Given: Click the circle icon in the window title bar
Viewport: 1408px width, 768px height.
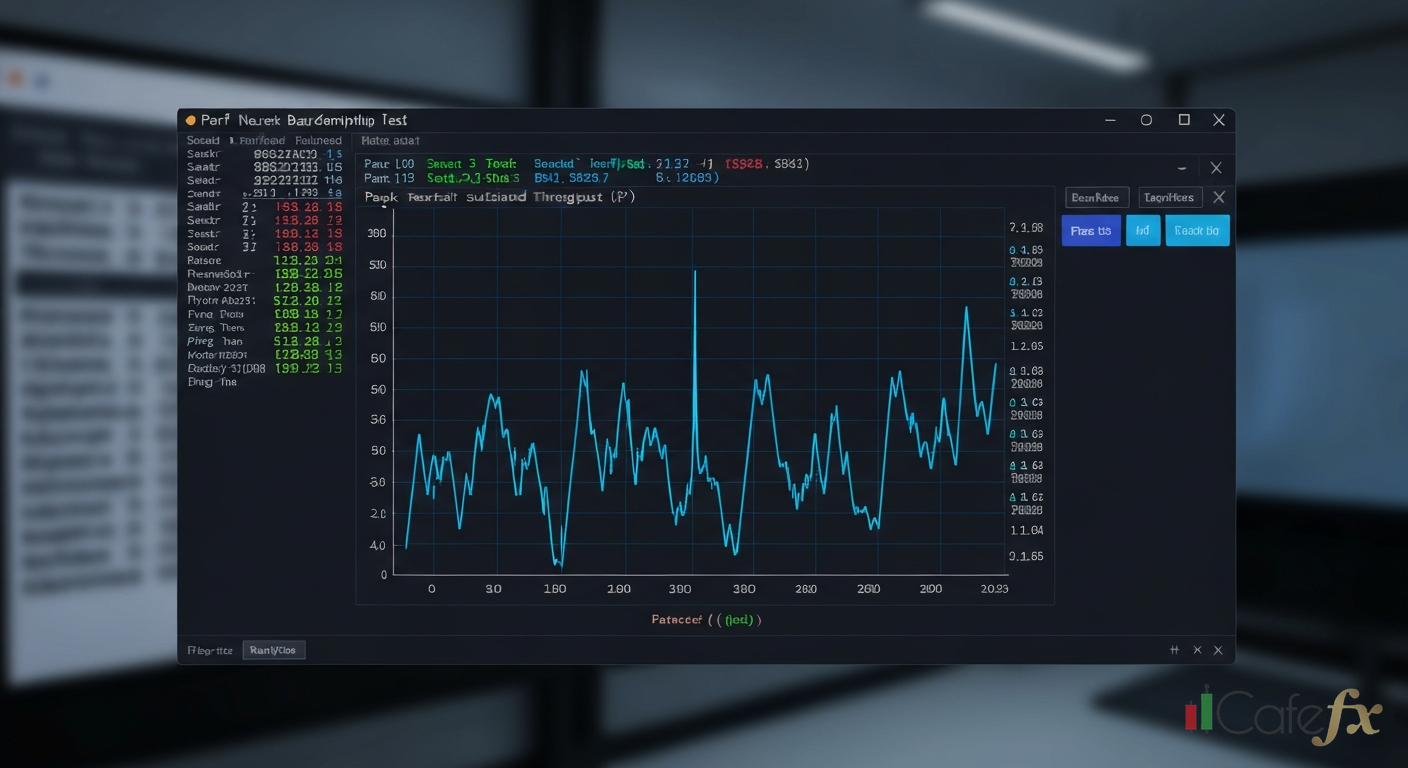Looking at the screenshot, I should [x=1146, y=119].
